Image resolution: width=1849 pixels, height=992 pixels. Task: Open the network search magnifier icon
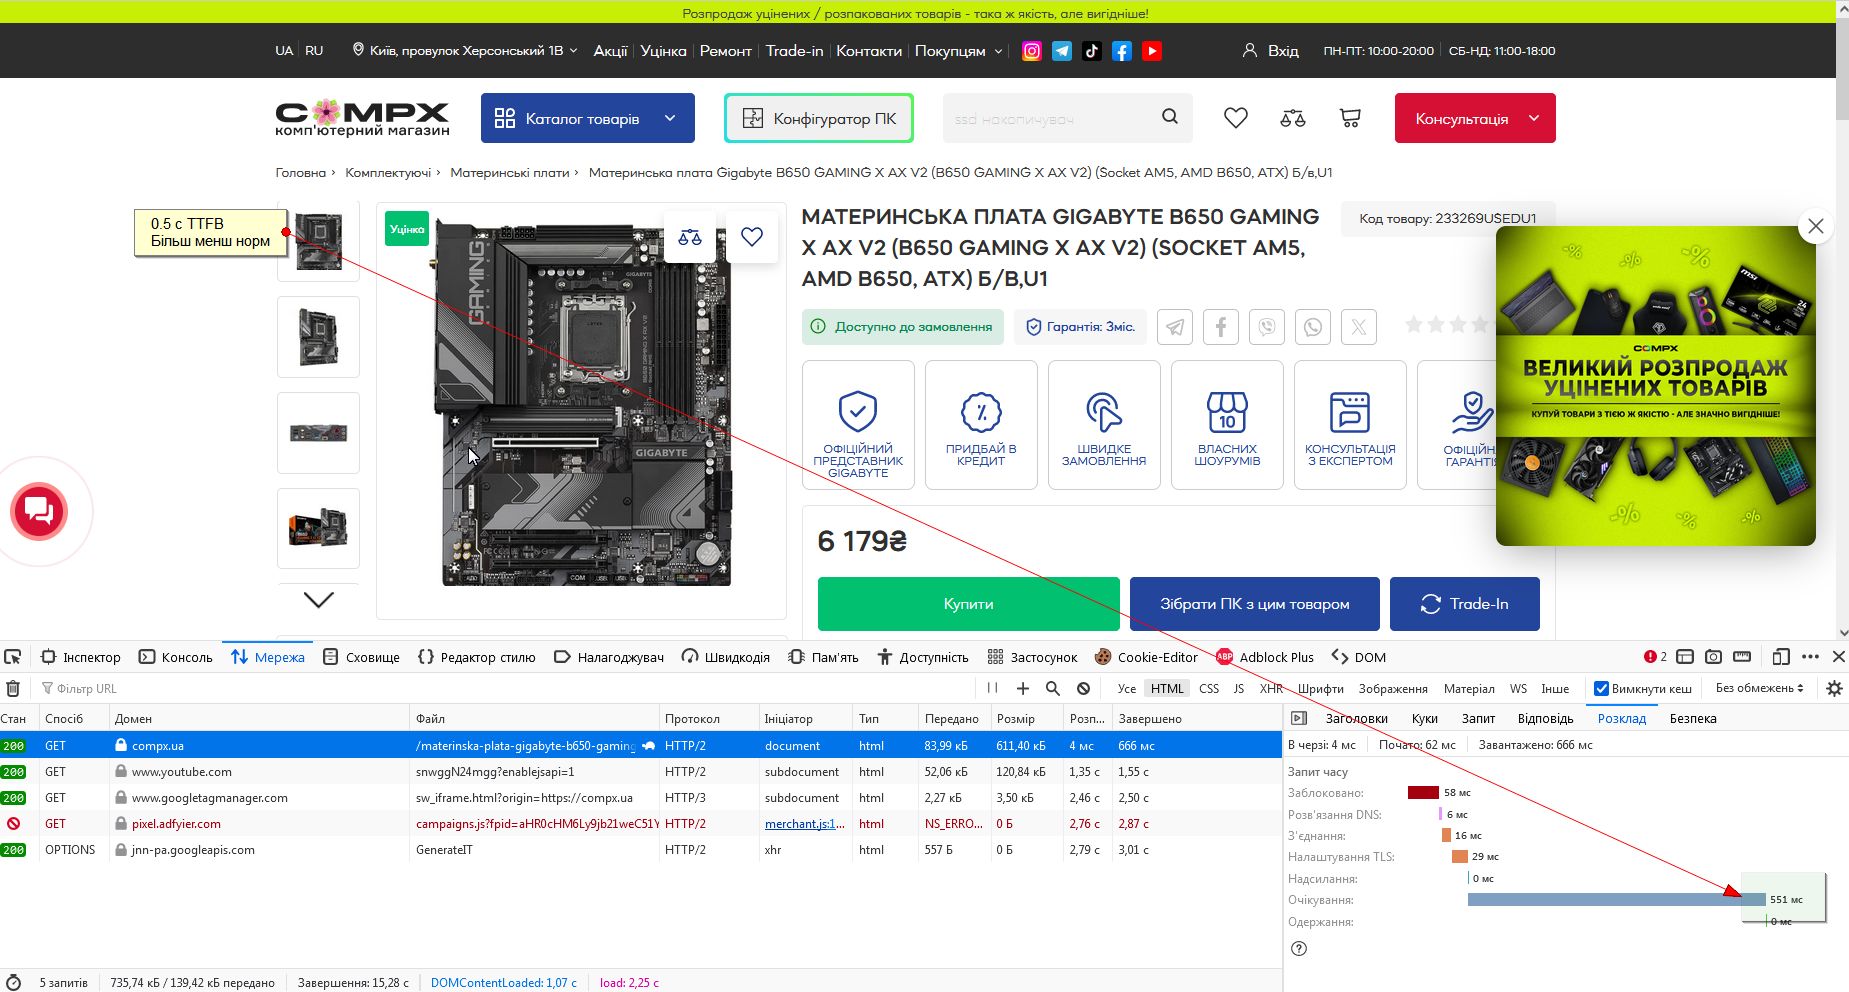(x=1052, y=688)
